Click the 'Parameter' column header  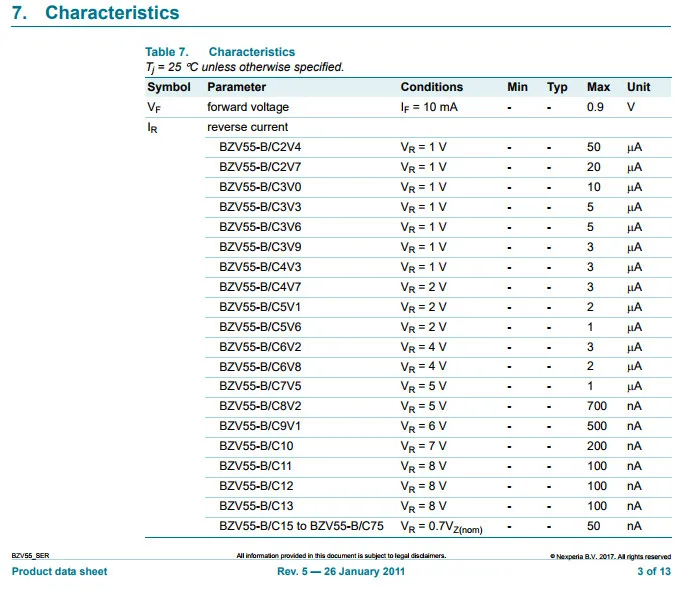(x=236, y=87)
